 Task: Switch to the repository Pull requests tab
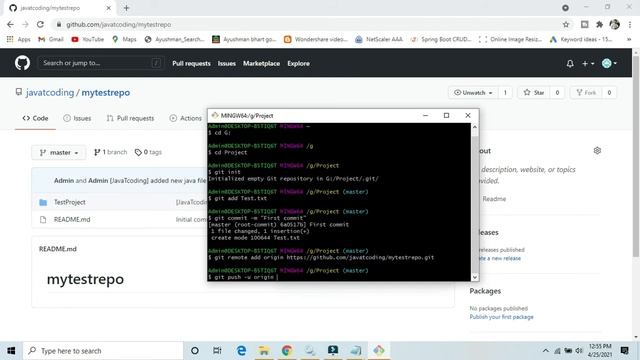pyautogui.click(x=130, y=118)
